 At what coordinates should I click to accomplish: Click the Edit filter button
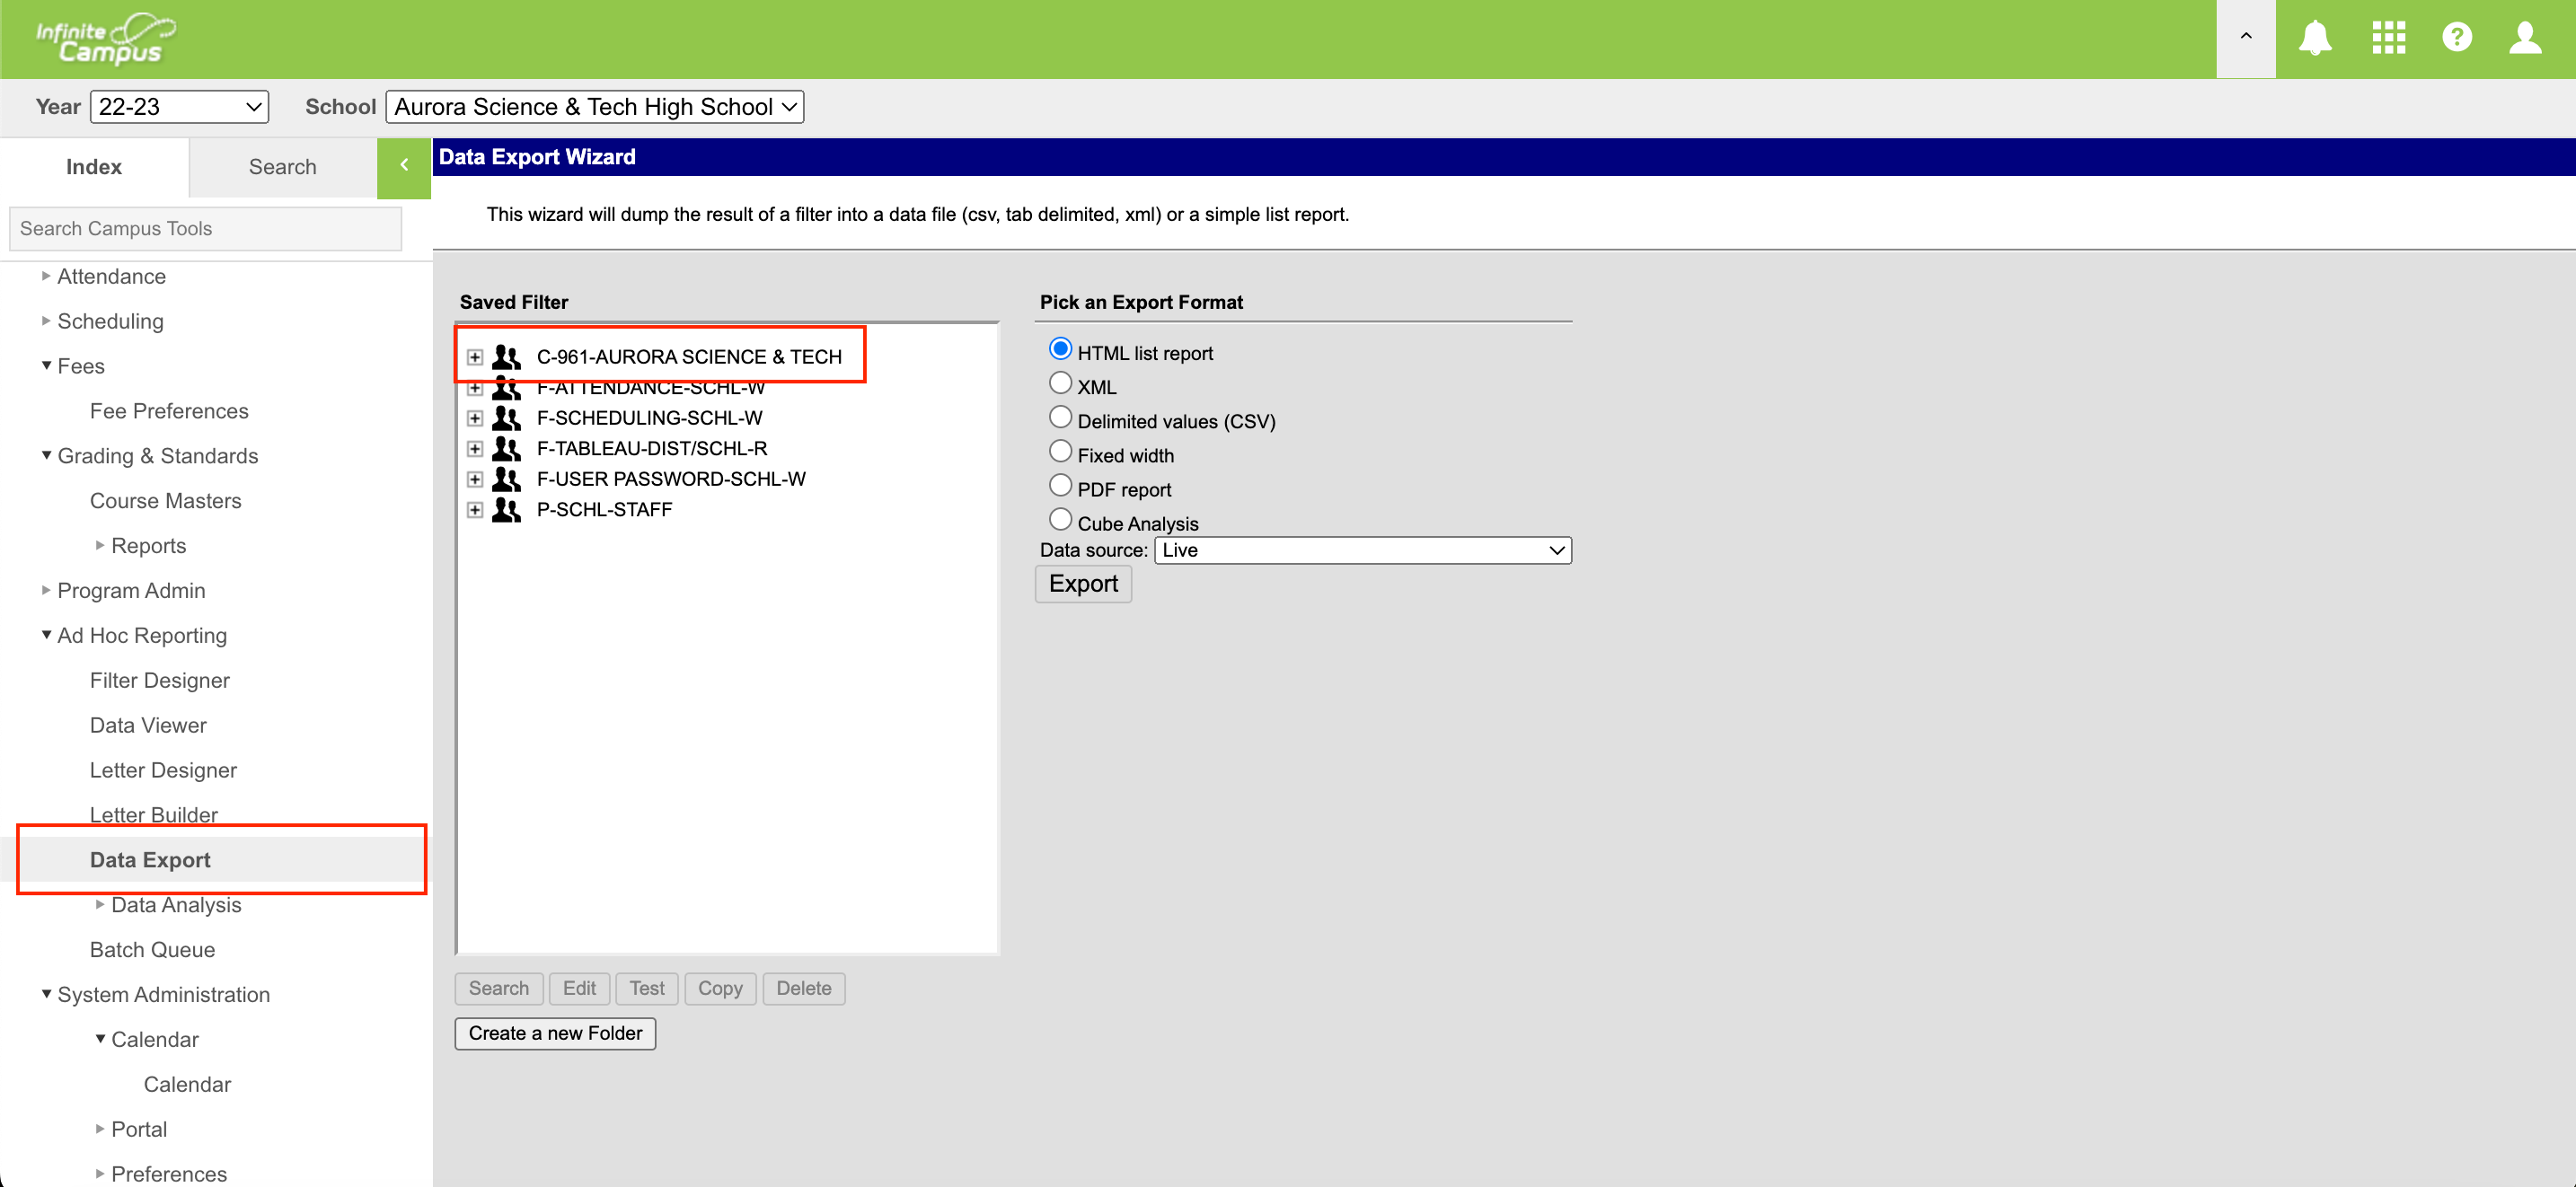point(579,989)
